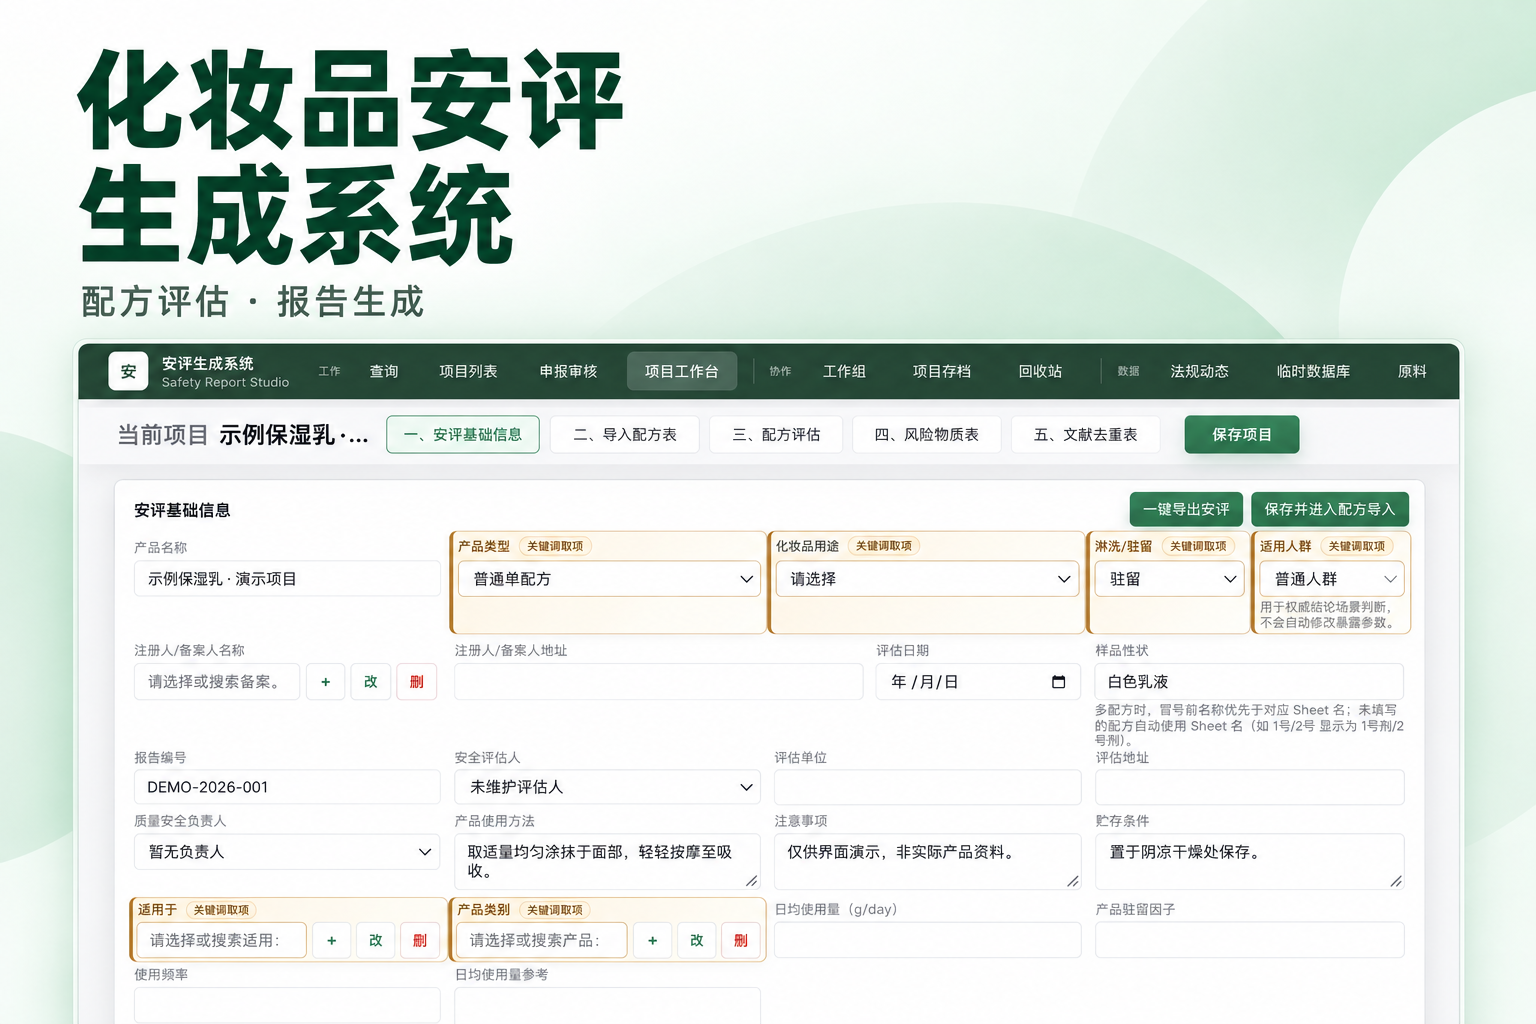Click the project title 示例保湿乳

click(x=294, y=435)
